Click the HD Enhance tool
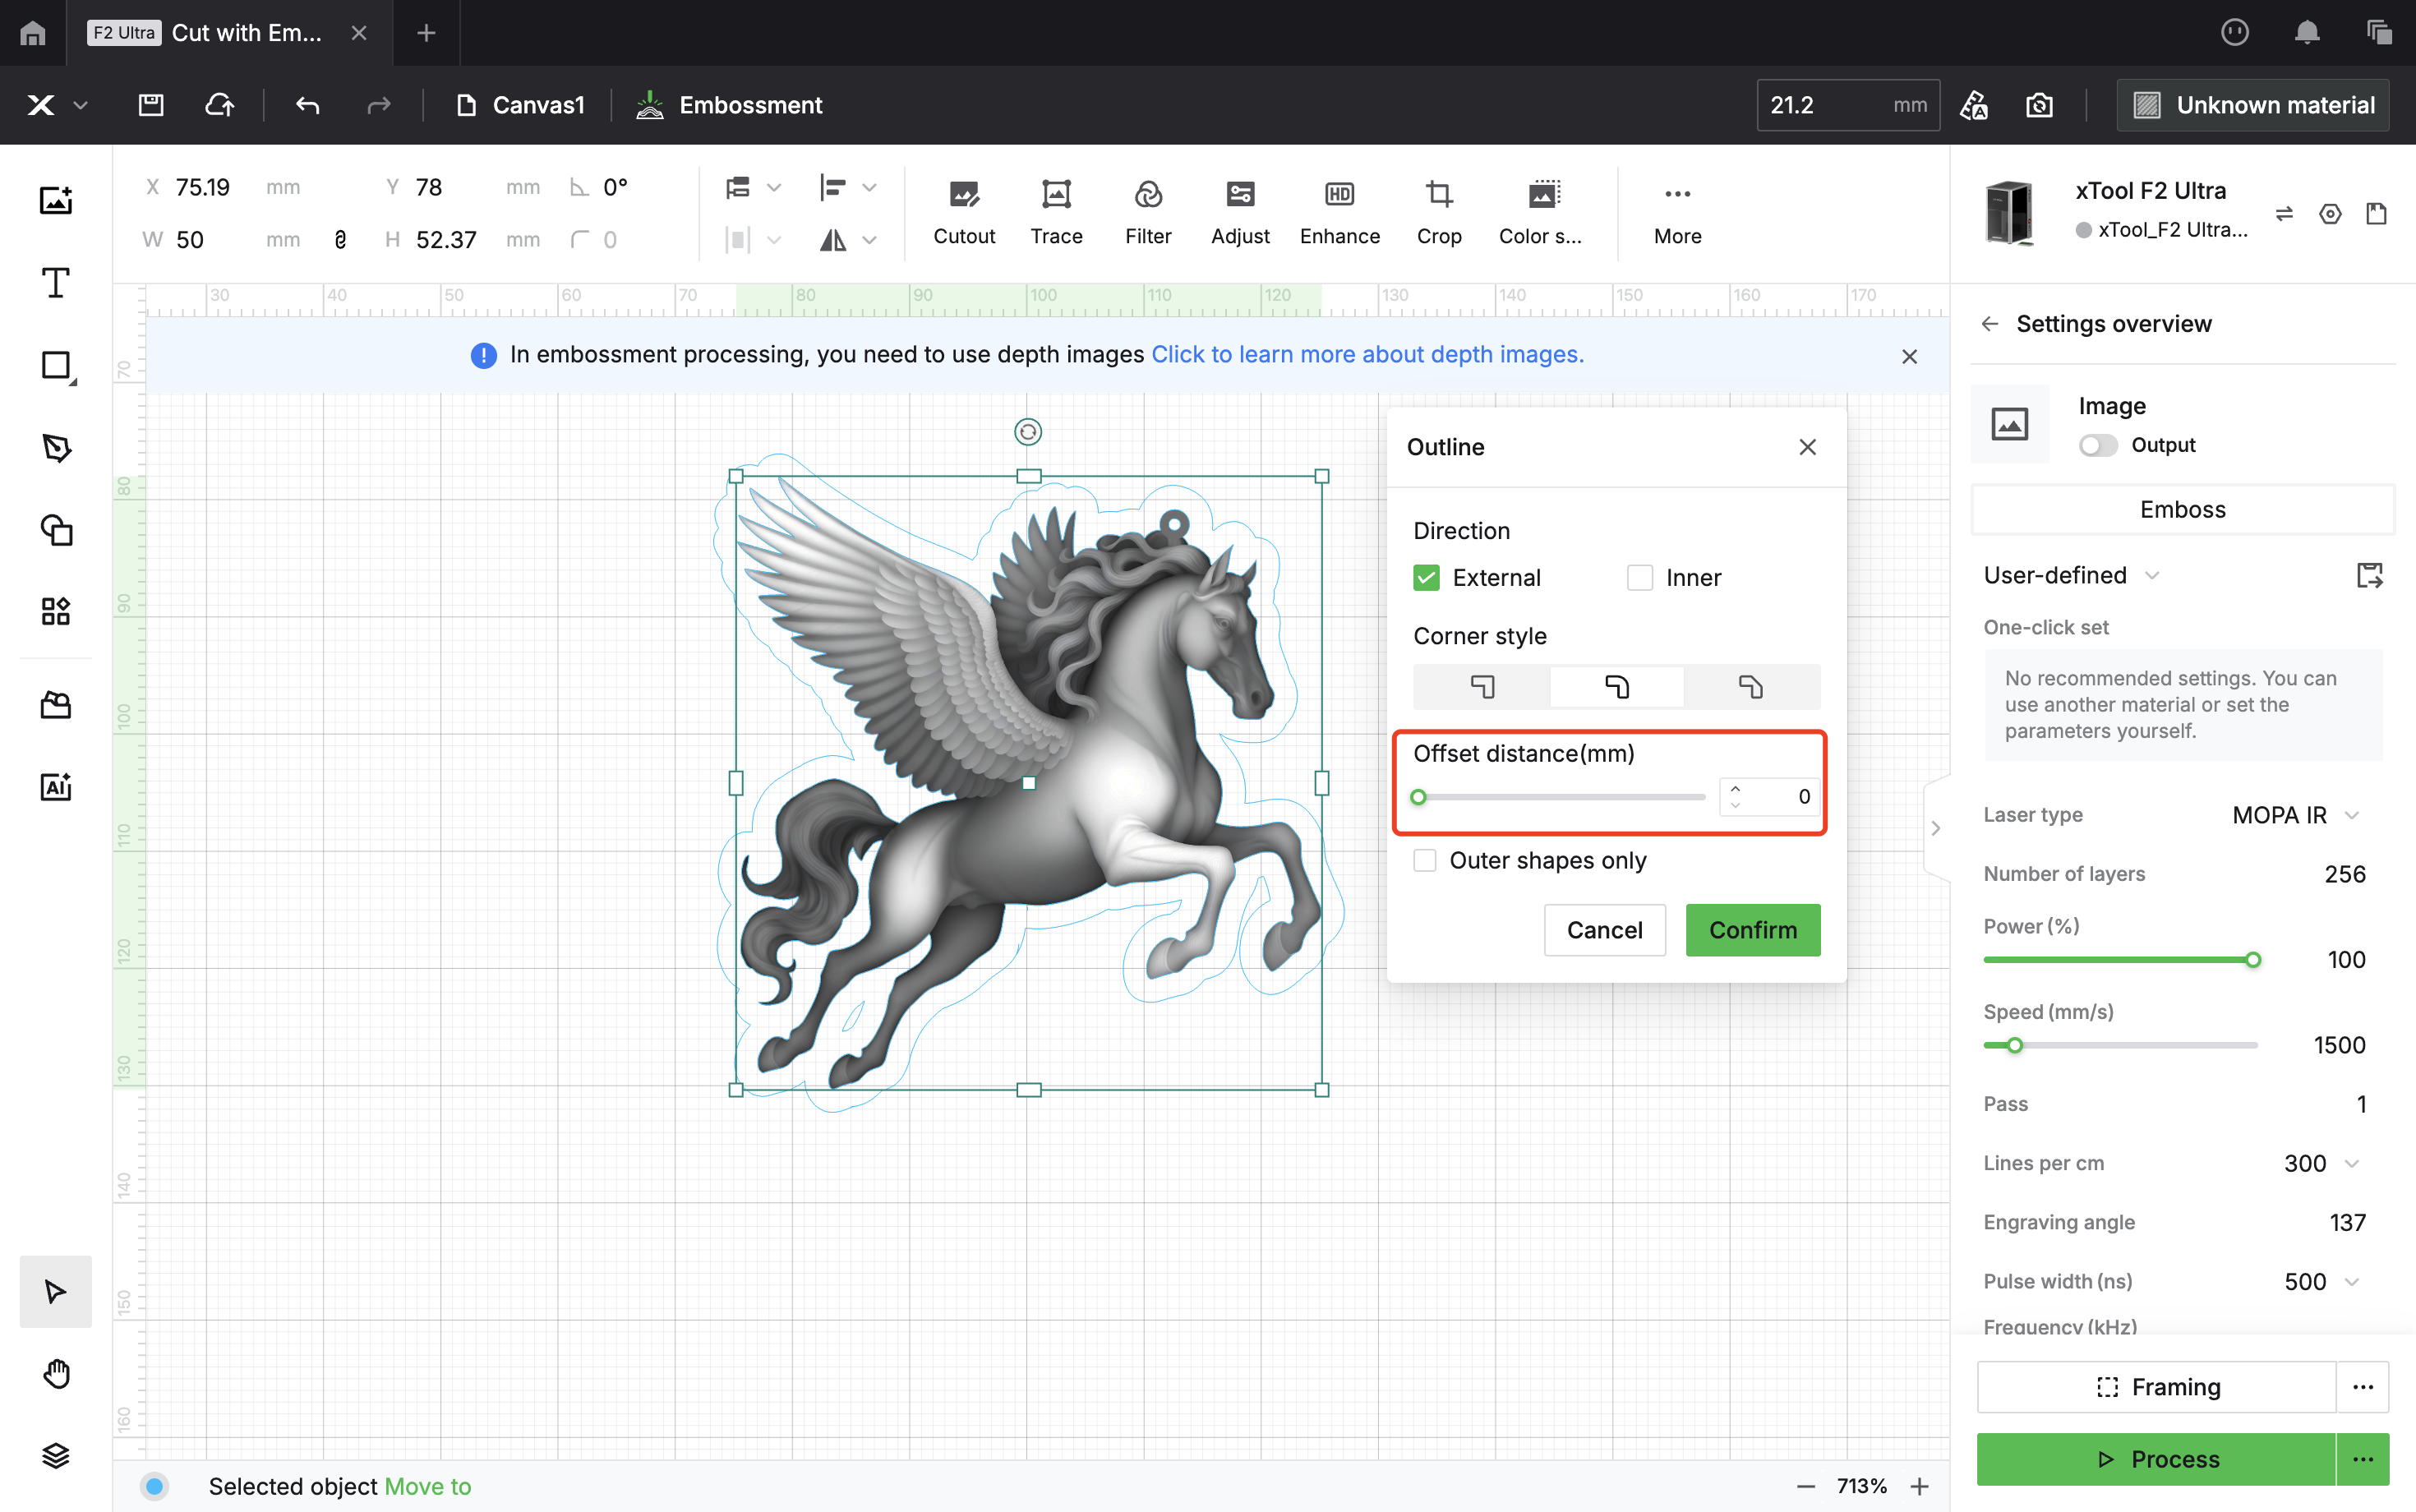 pos(1340,213)
